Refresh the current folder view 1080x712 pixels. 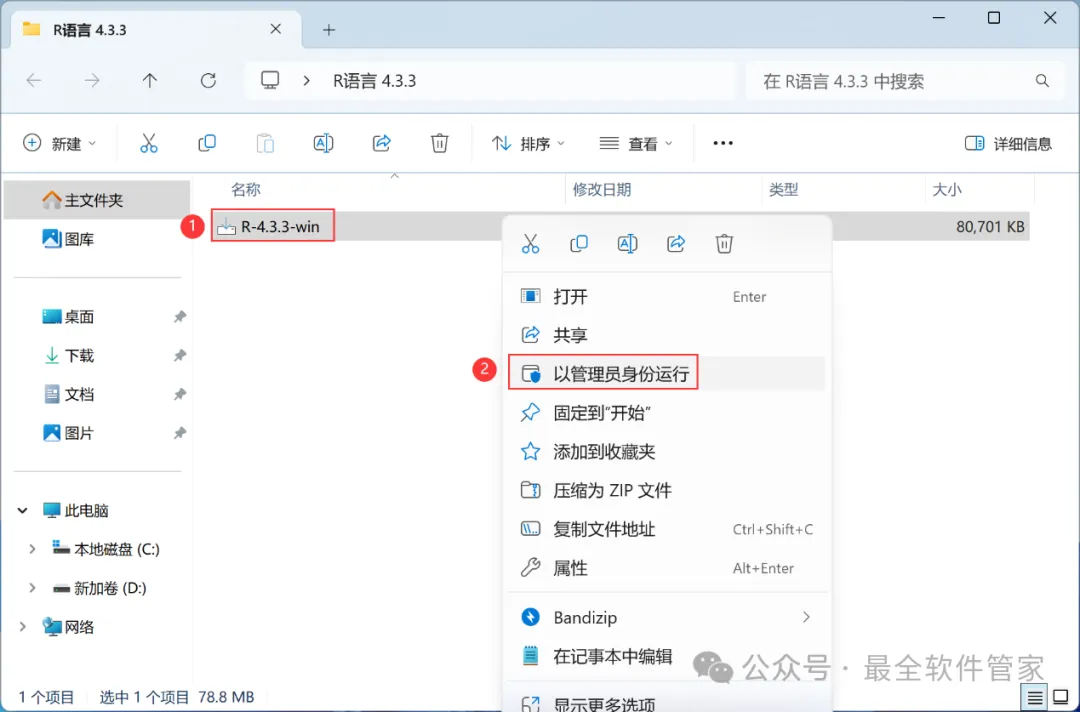pos(208,81)
